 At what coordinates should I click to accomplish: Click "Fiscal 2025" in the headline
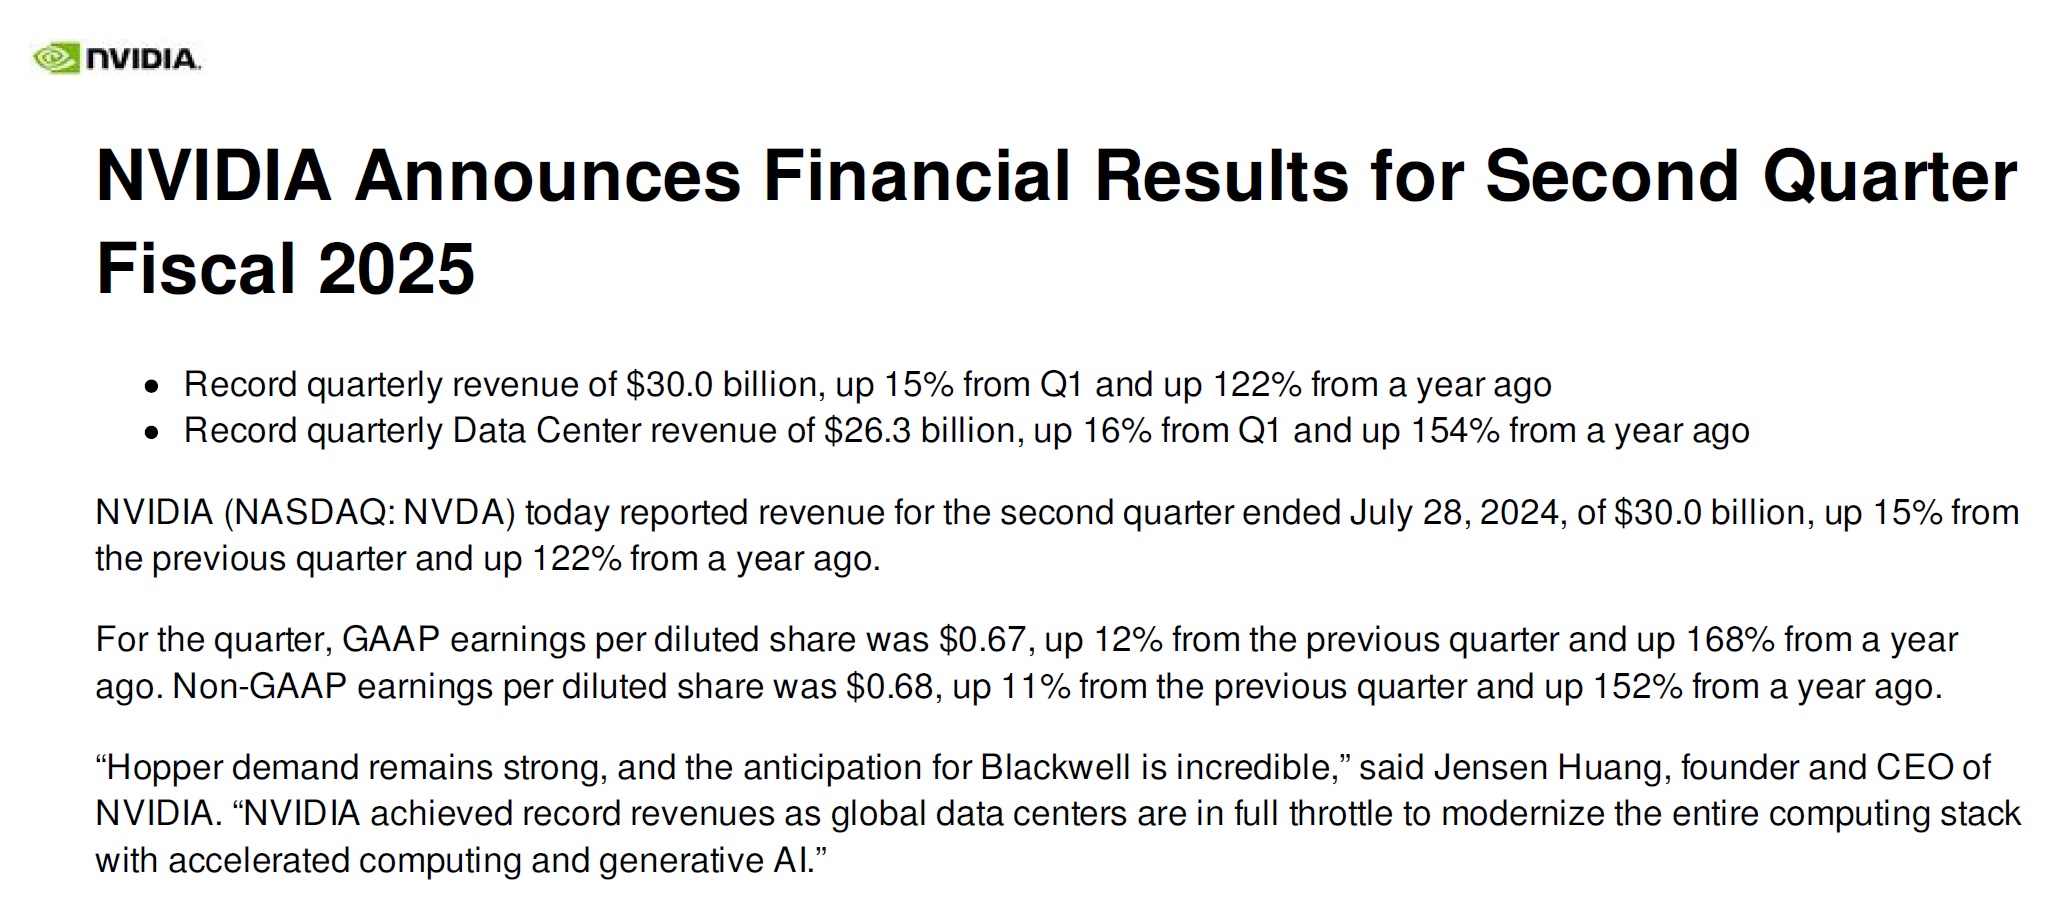[x=285, y=268]
